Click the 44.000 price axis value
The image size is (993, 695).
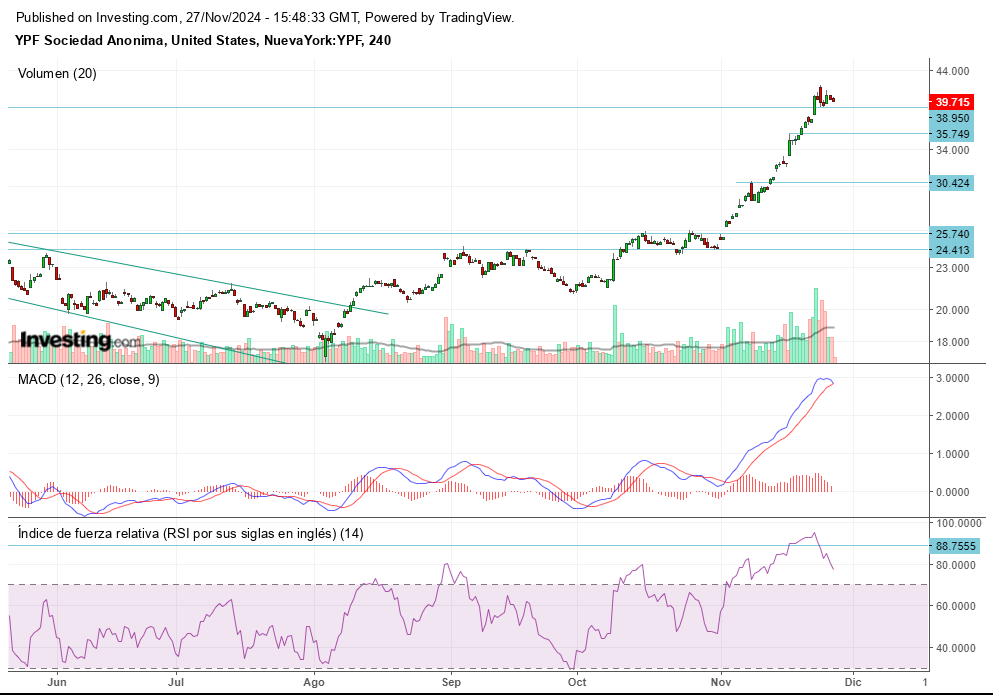[x=952, y=71]
